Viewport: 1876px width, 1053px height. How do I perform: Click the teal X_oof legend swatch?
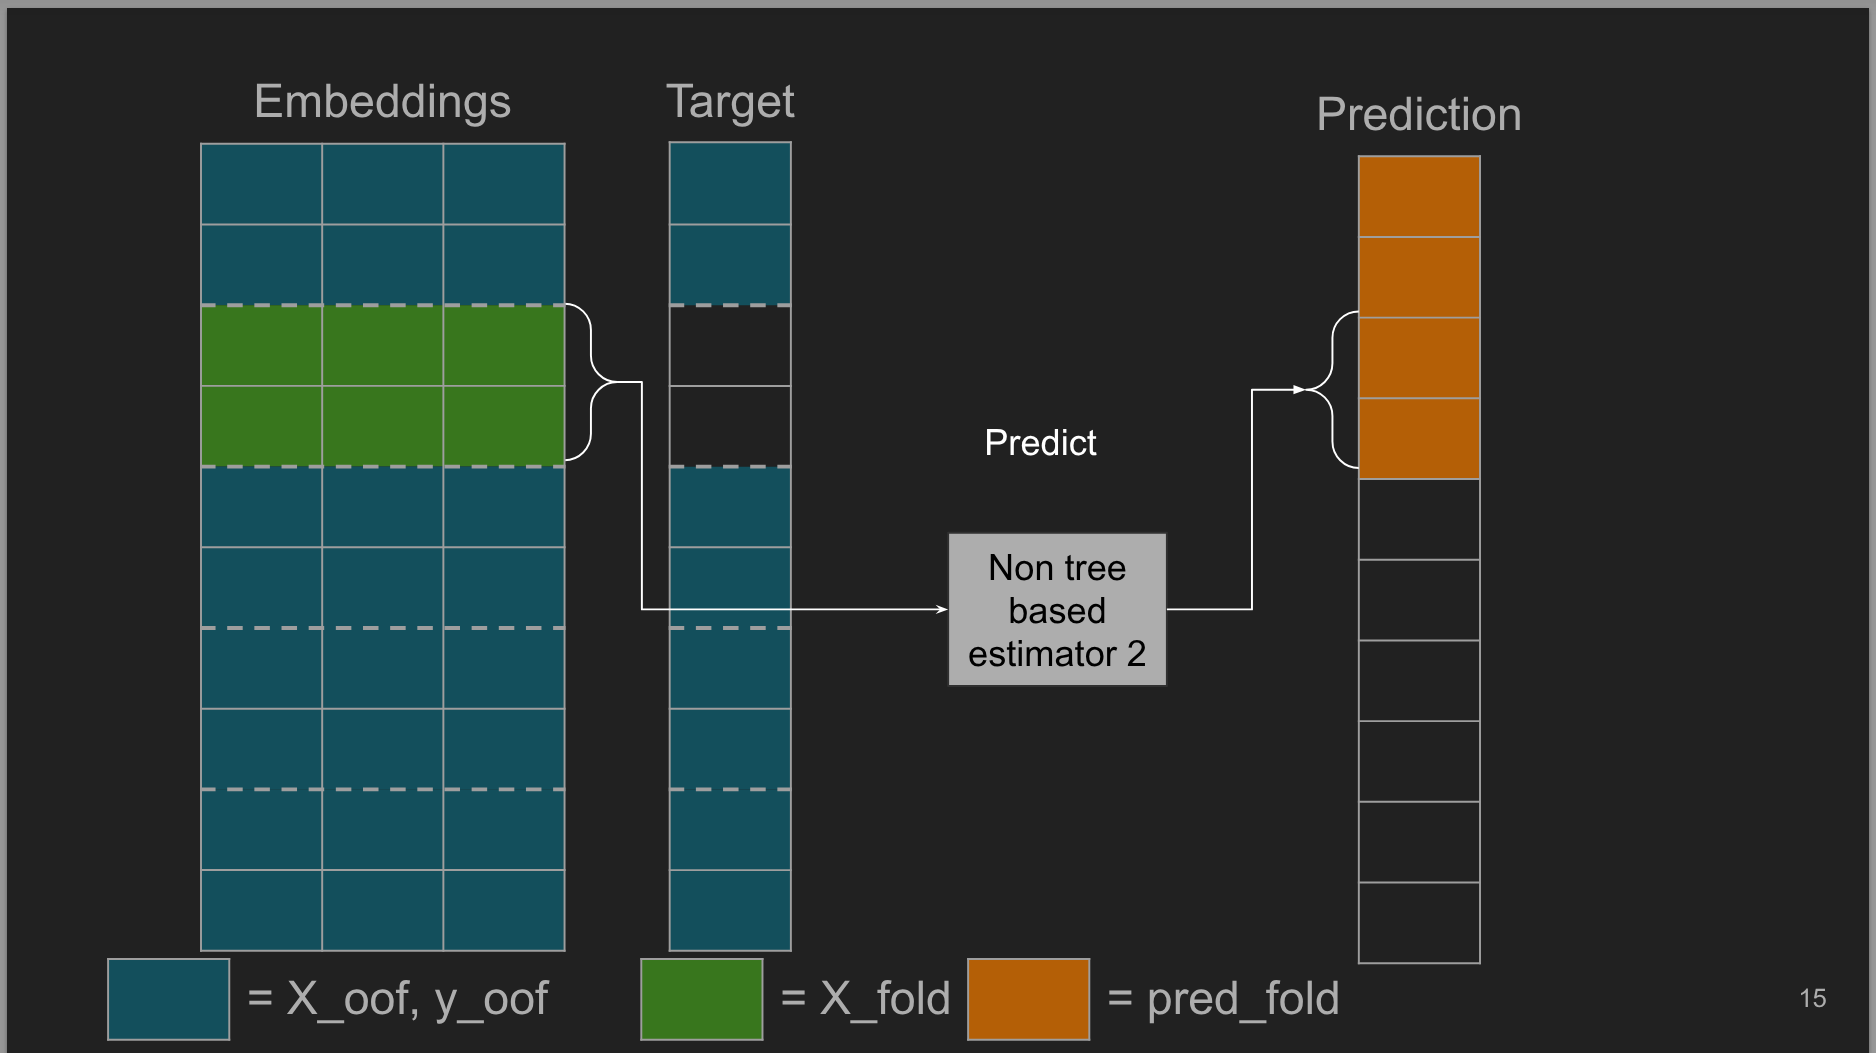[x=168, y=999]
